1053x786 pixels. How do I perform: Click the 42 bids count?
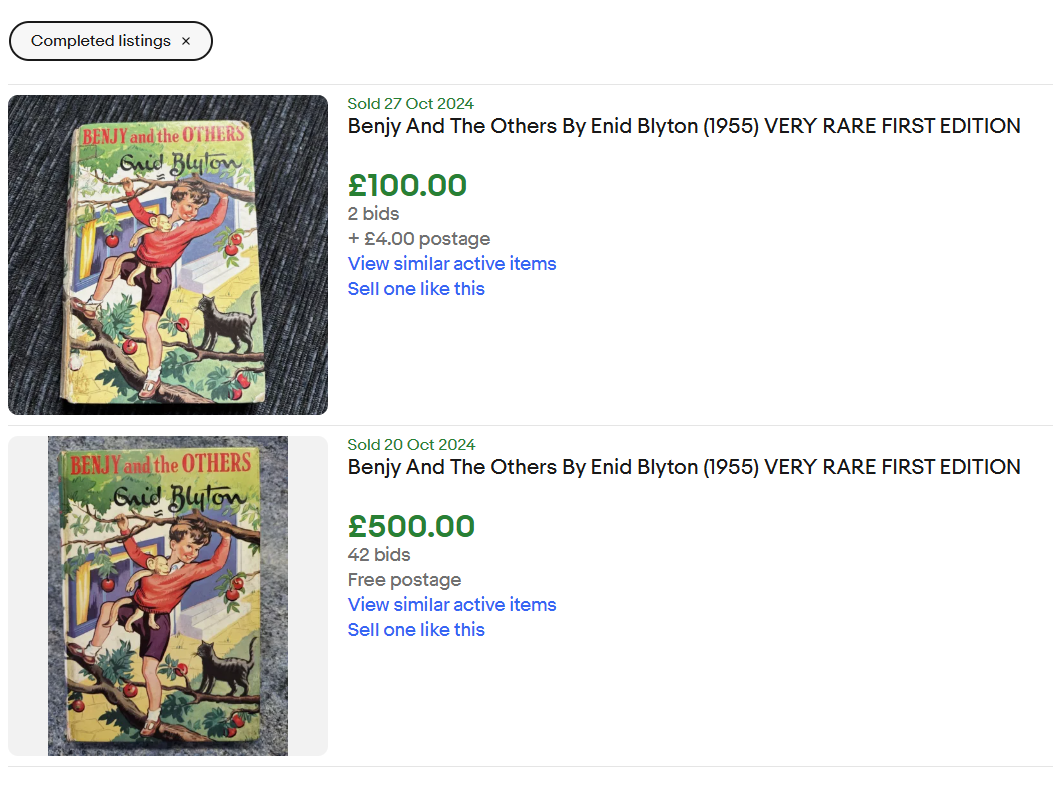(379, 555)
